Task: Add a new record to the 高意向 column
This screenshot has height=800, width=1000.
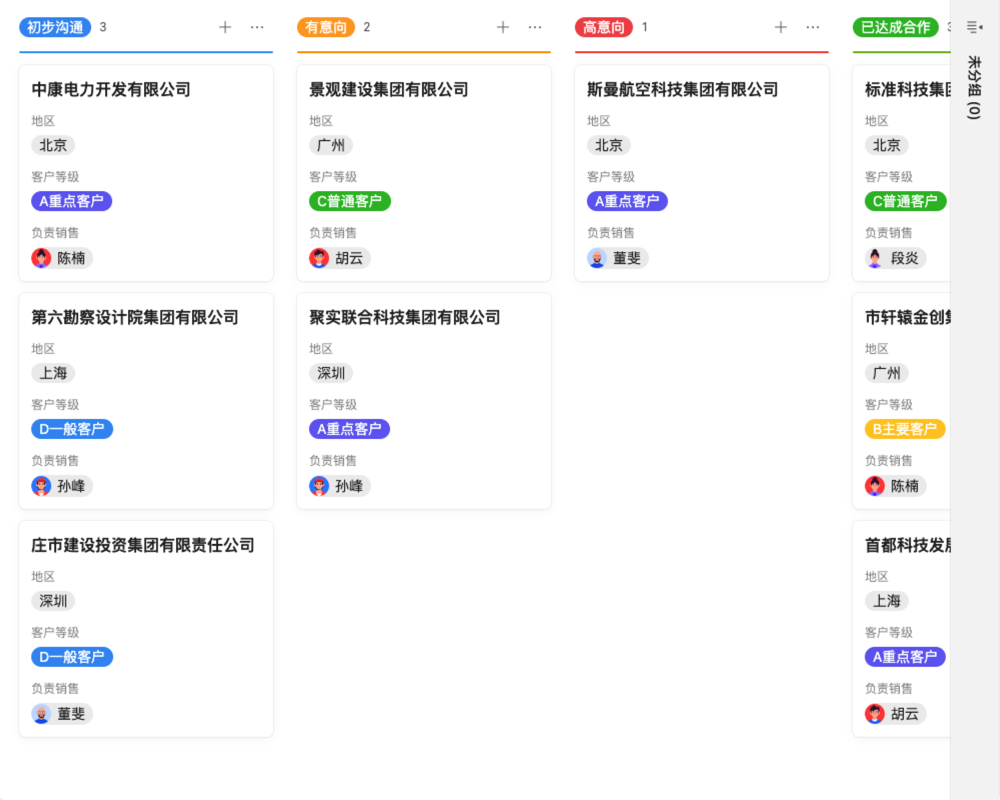Action: pos(780,27)
